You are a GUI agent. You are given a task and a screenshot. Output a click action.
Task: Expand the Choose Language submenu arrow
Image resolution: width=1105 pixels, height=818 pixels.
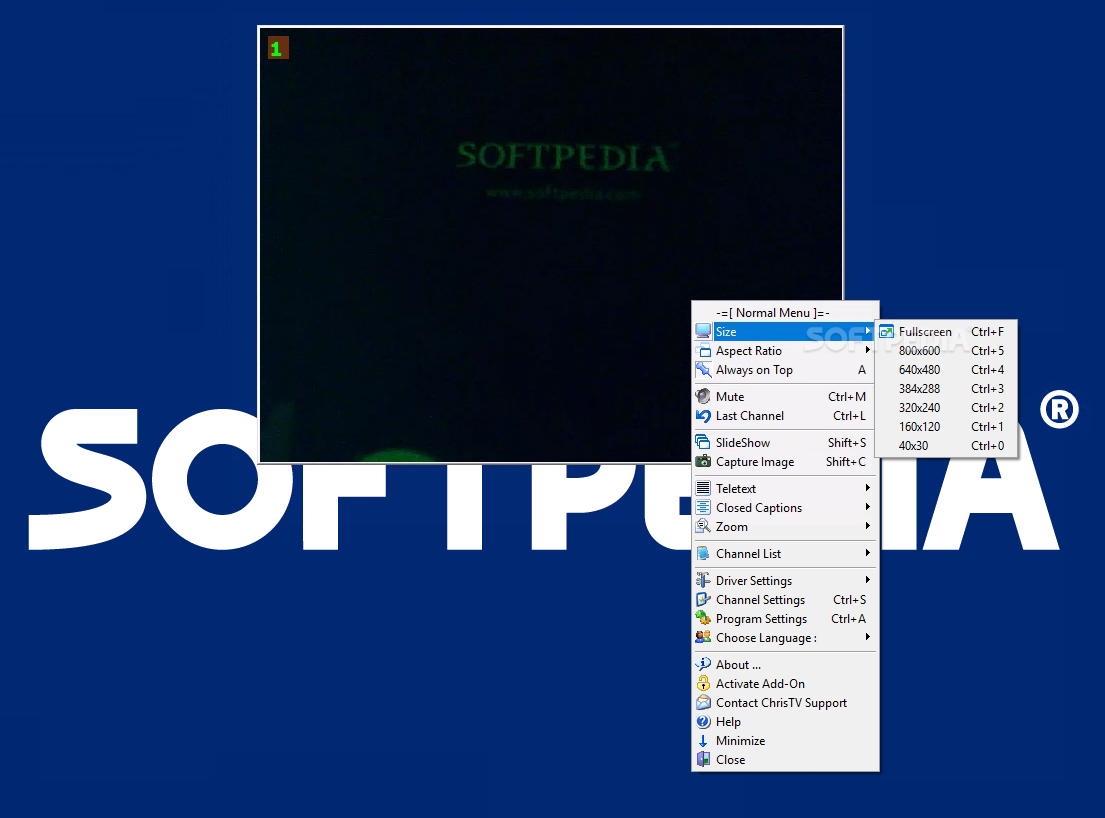[868, 637]
